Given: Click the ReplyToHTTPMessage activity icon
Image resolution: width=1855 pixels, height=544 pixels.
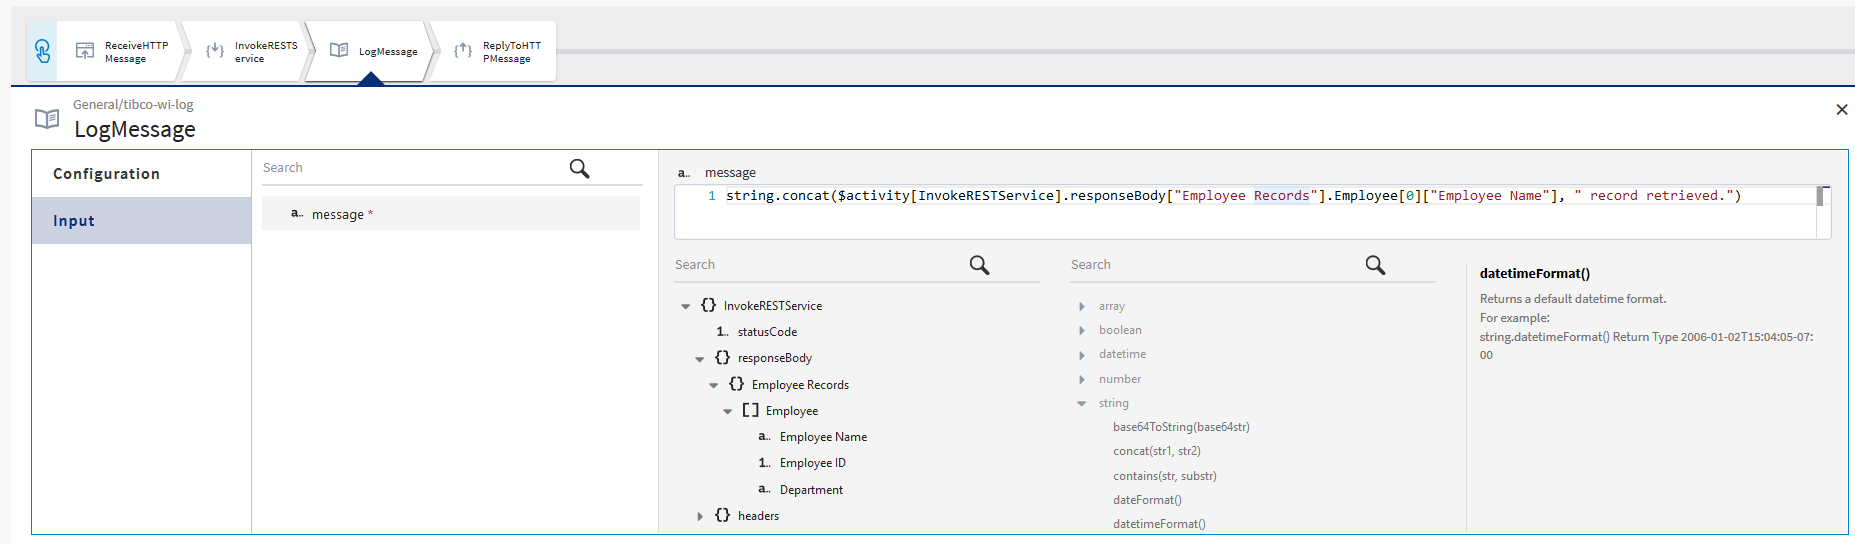Looking at the screenshot, I should pyautogui.click(x=463, y=51).
